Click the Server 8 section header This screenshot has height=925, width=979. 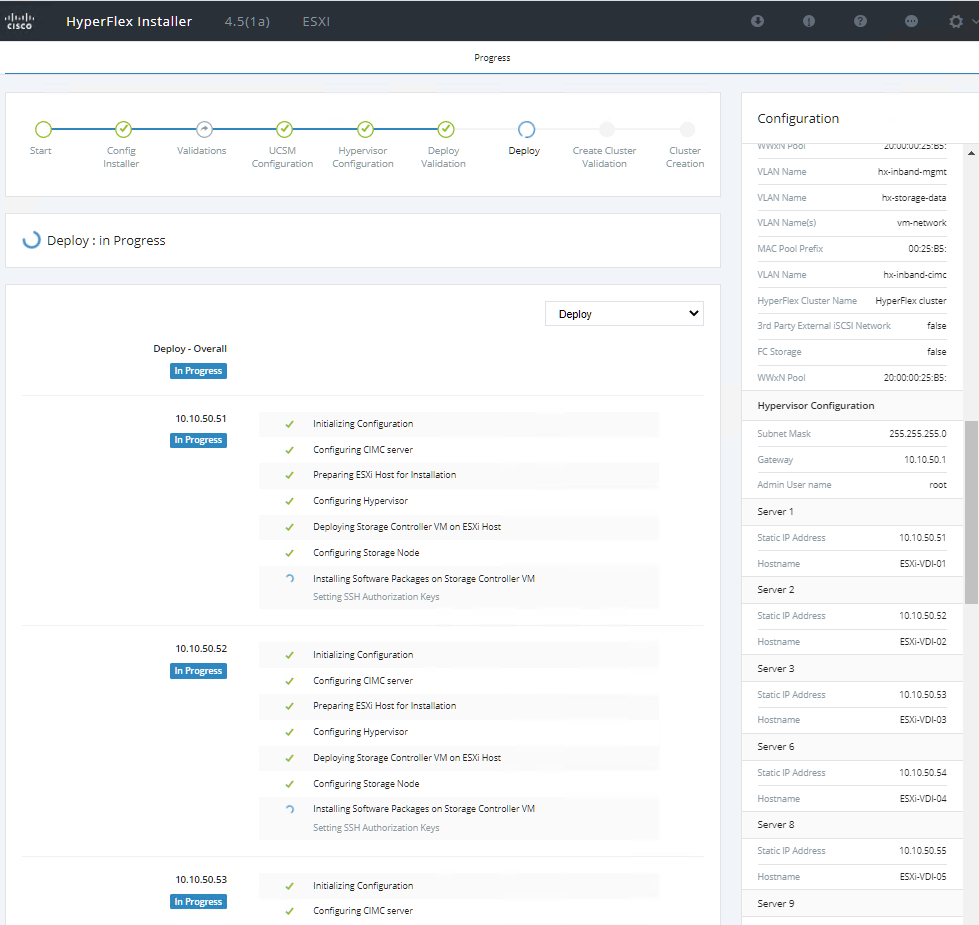tap(852, 825)
